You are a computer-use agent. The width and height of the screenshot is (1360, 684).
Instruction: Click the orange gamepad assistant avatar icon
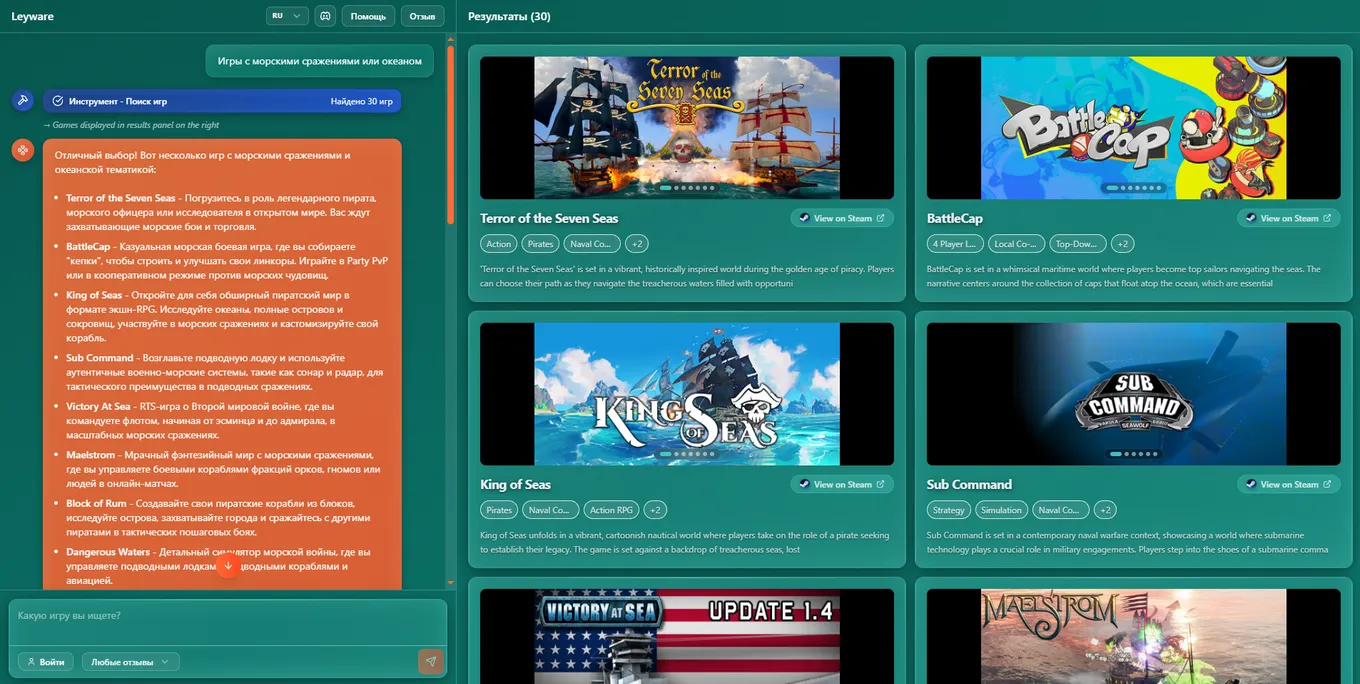tap(23, 150)
